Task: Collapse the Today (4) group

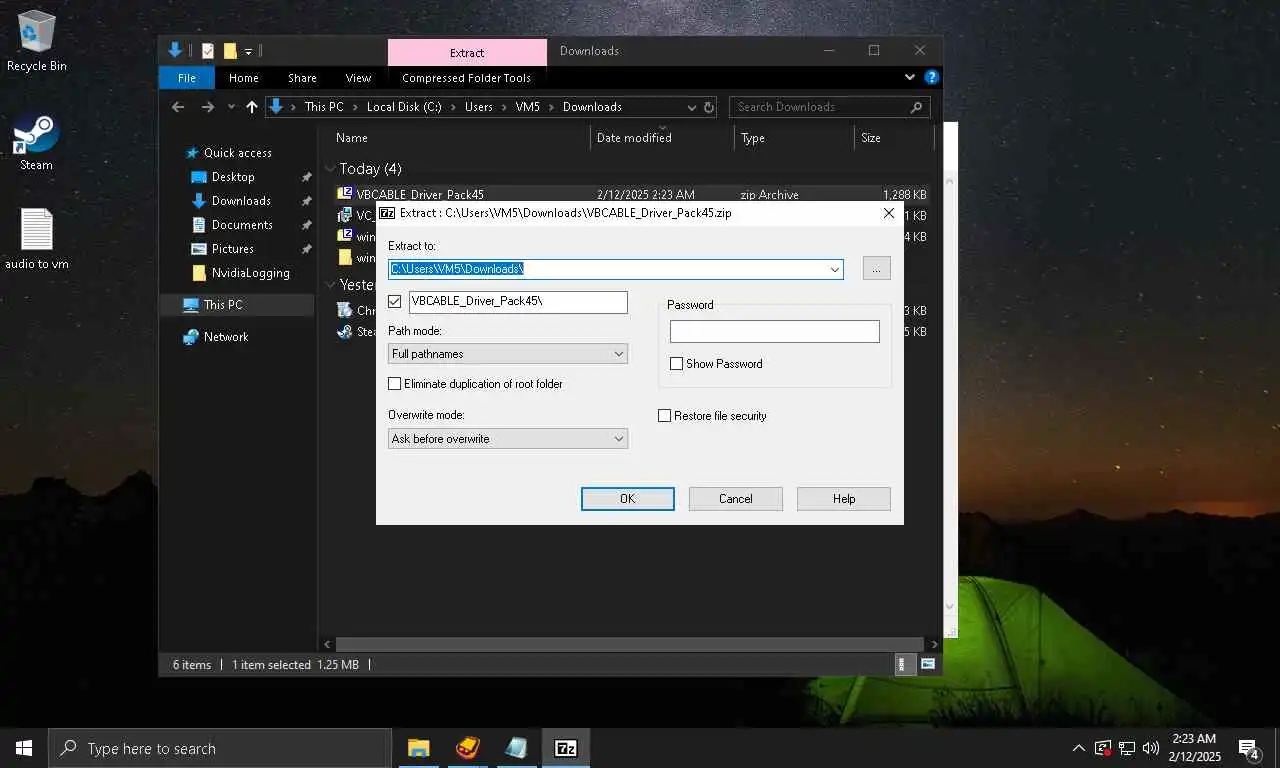Action: point(330,169)
